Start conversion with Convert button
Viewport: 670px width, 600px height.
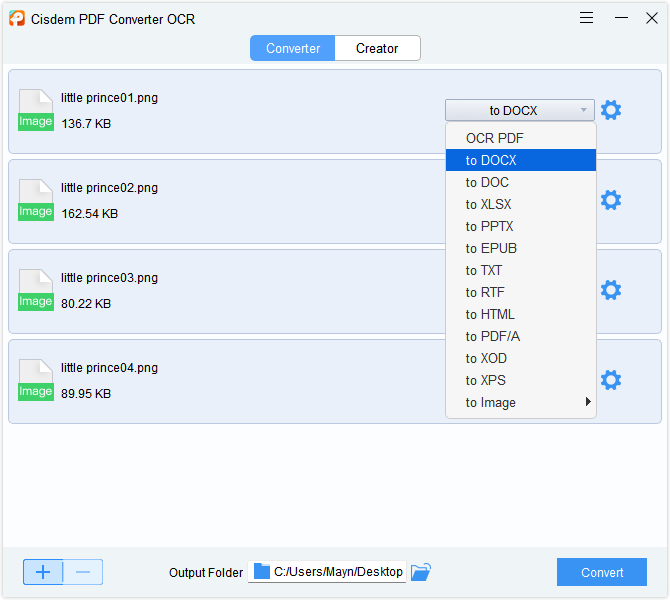602,572
